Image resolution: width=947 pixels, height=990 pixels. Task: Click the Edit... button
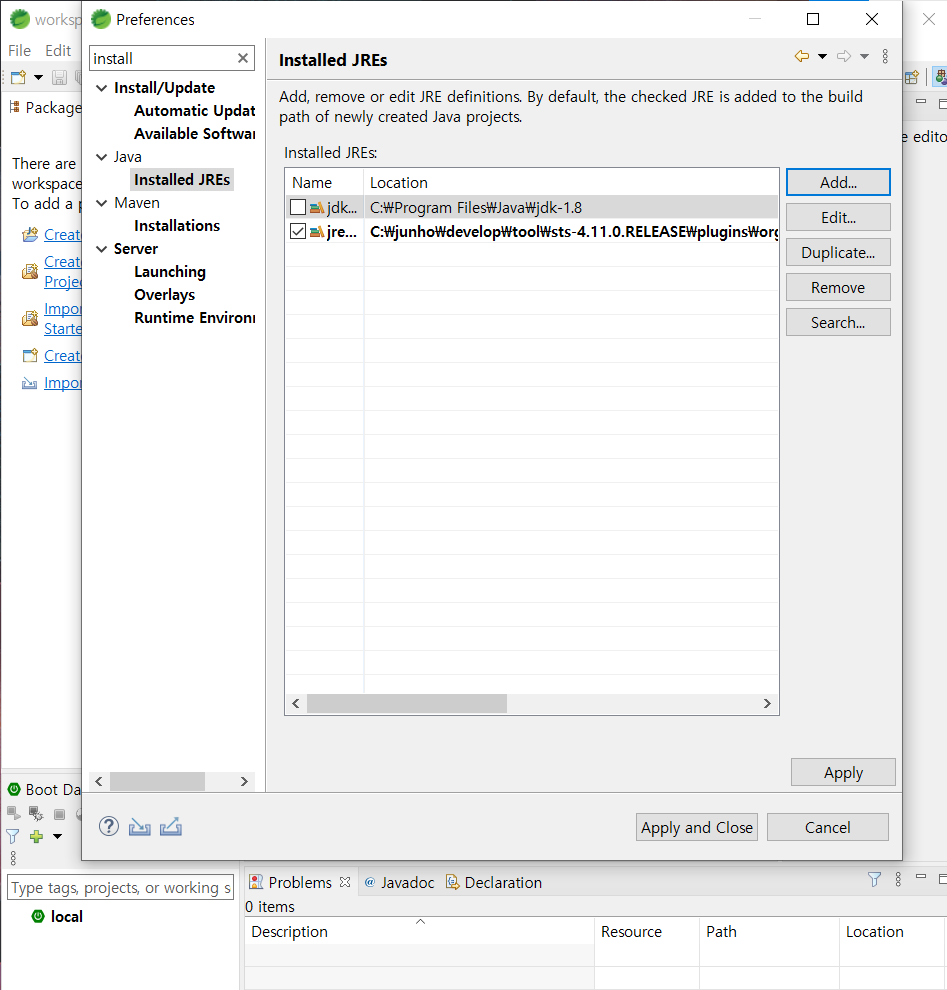pyautogui.click(x=838, y=217)
